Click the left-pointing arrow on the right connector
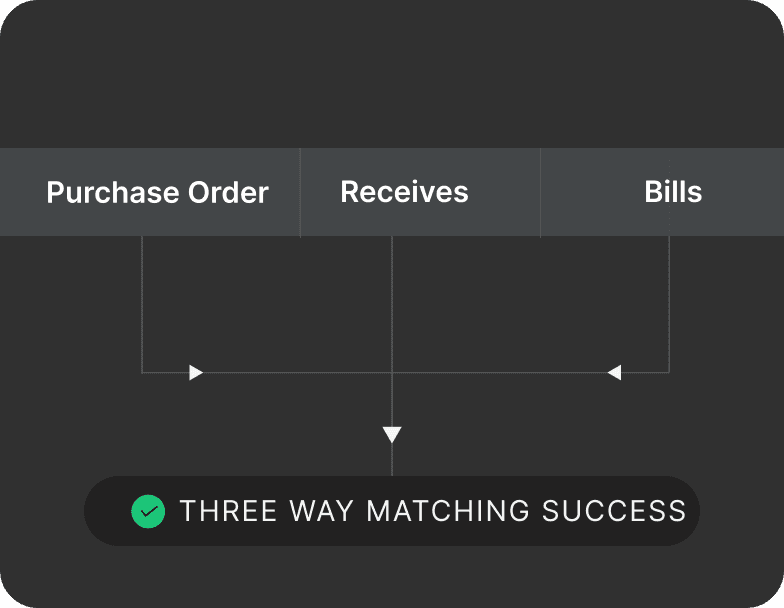This screenshot has width=784, height=608. (x=614, y=373)
